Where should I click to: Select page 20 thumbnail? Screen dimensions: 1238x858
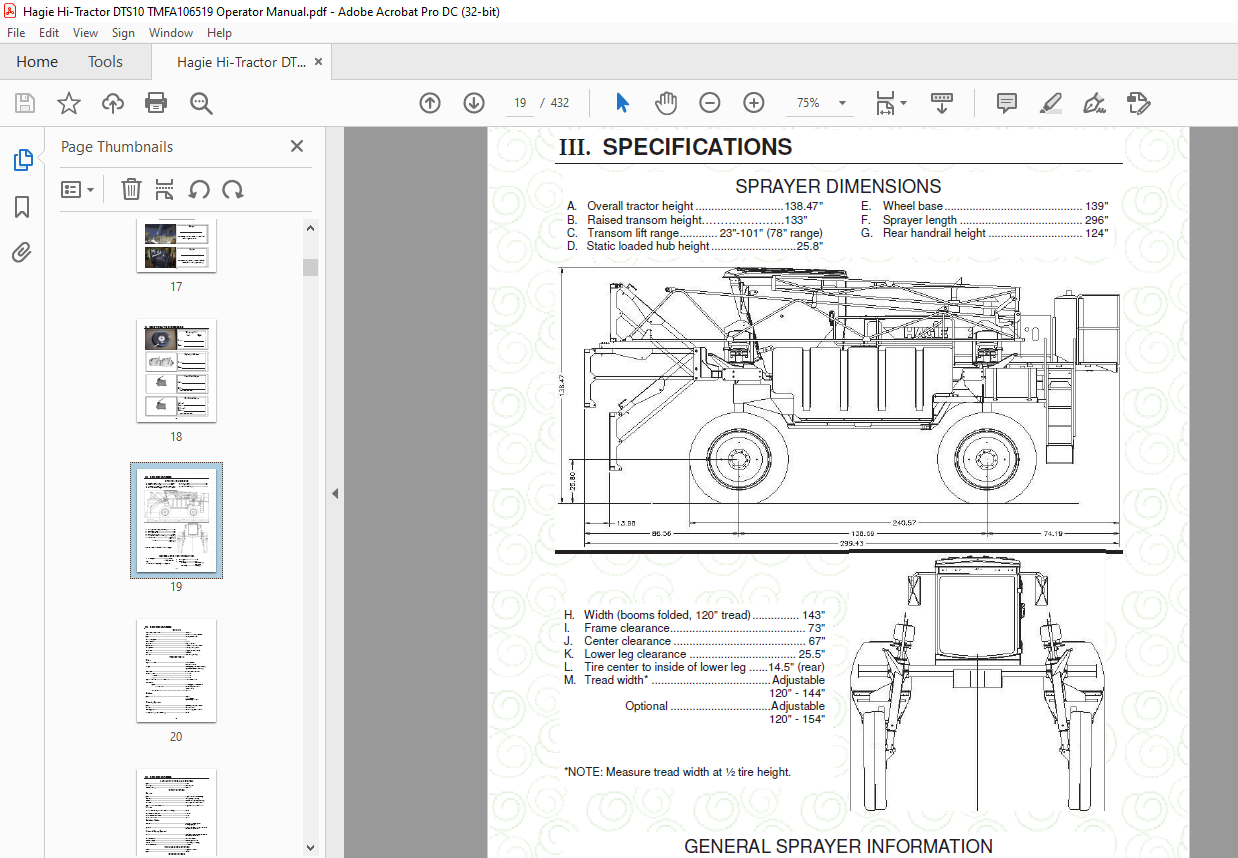176,671
